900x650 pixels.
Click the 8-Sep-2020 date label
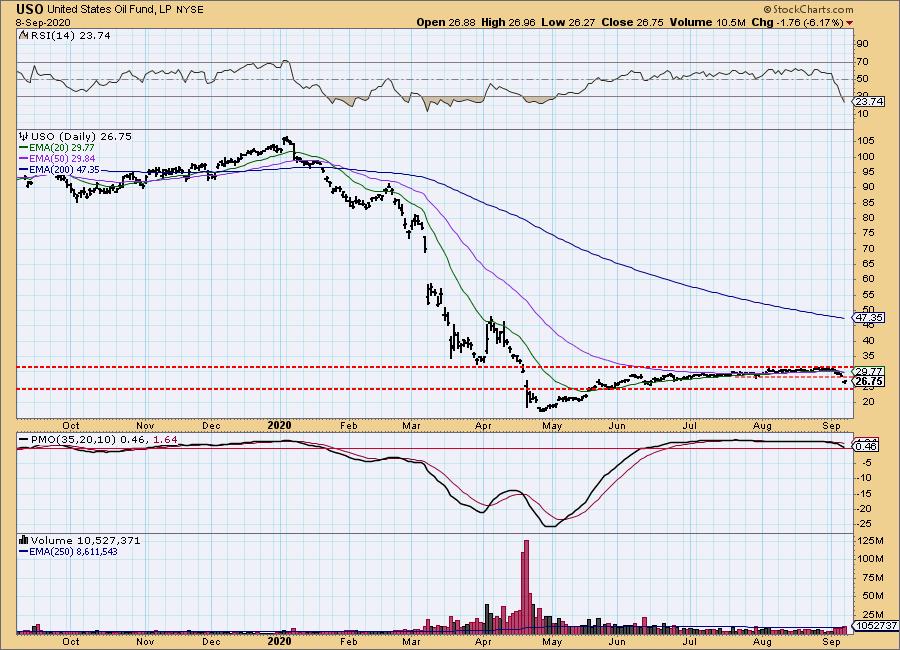43,22
